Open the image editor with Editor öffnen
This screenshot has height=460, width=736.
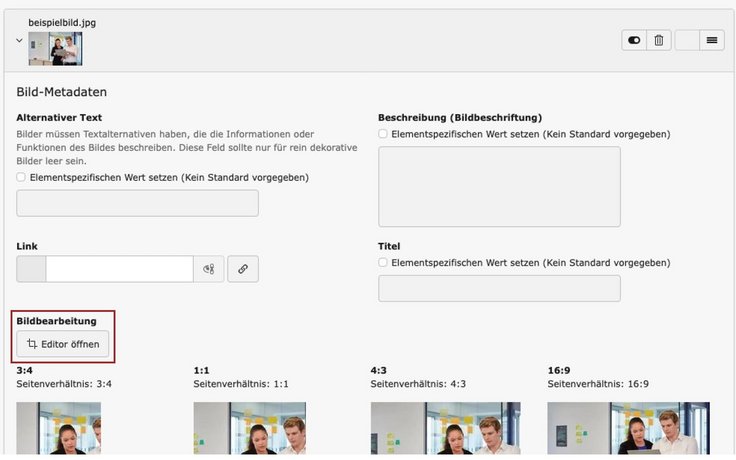[63, 344]
